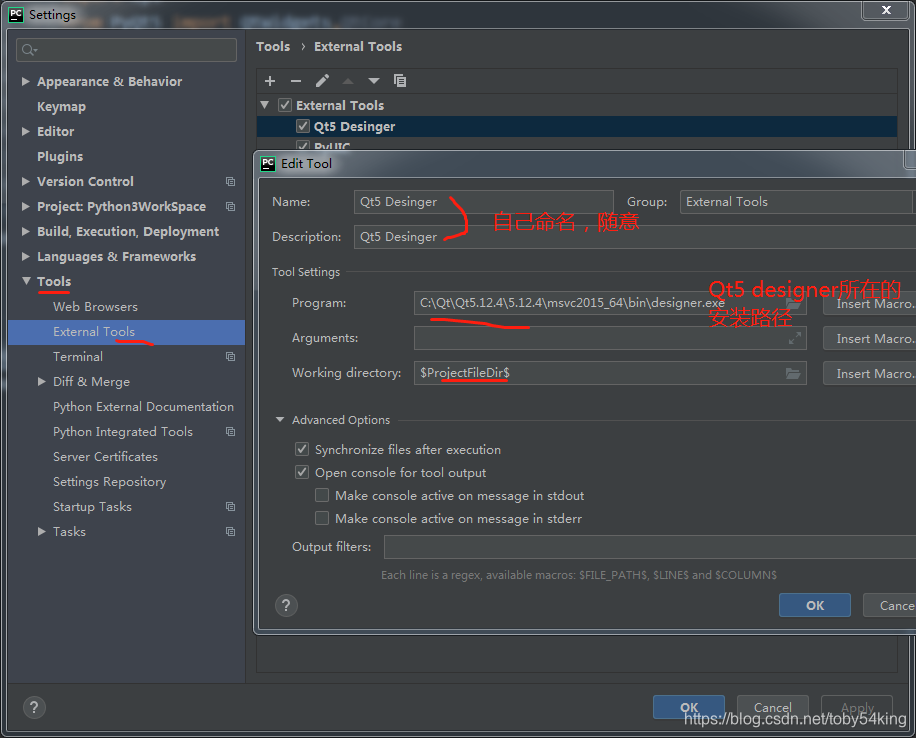Enable Make console active on stderr message
Image resolution: width=916 pixels, height=738 pixels.
322,518
